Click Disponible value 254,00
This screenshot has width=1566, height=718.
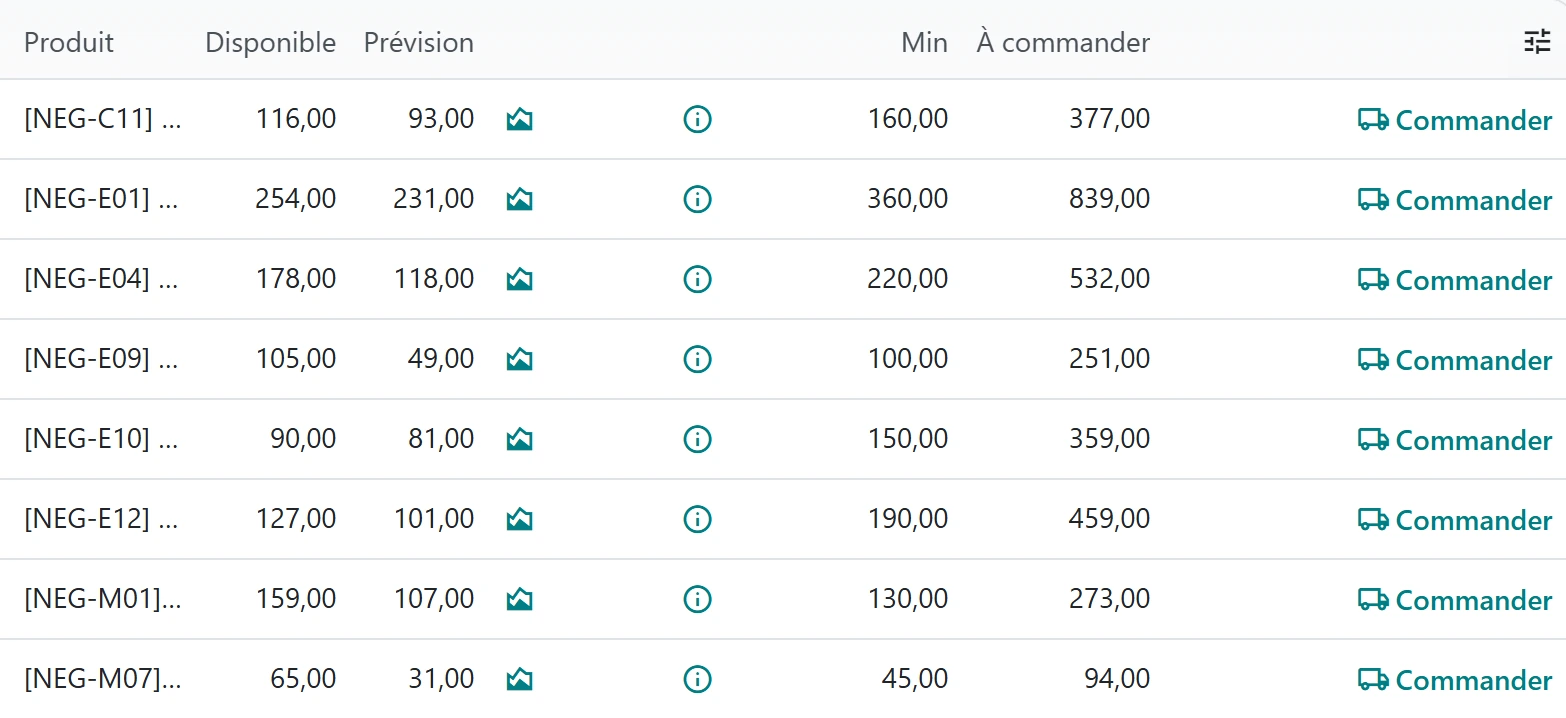coord(296,199)
